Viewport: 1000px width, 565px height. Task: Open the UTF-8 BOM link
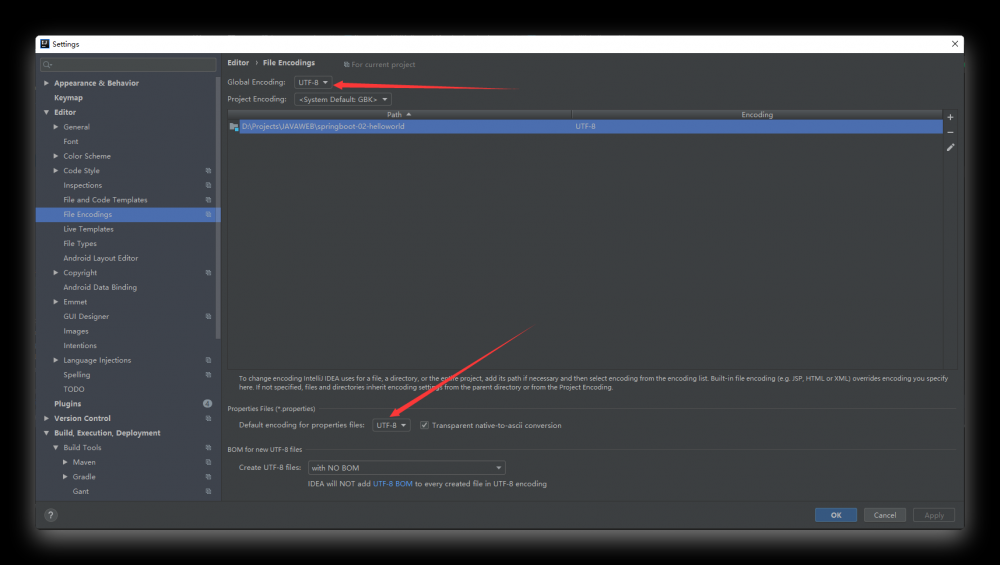pyautogui.click(x=392, y=484)
